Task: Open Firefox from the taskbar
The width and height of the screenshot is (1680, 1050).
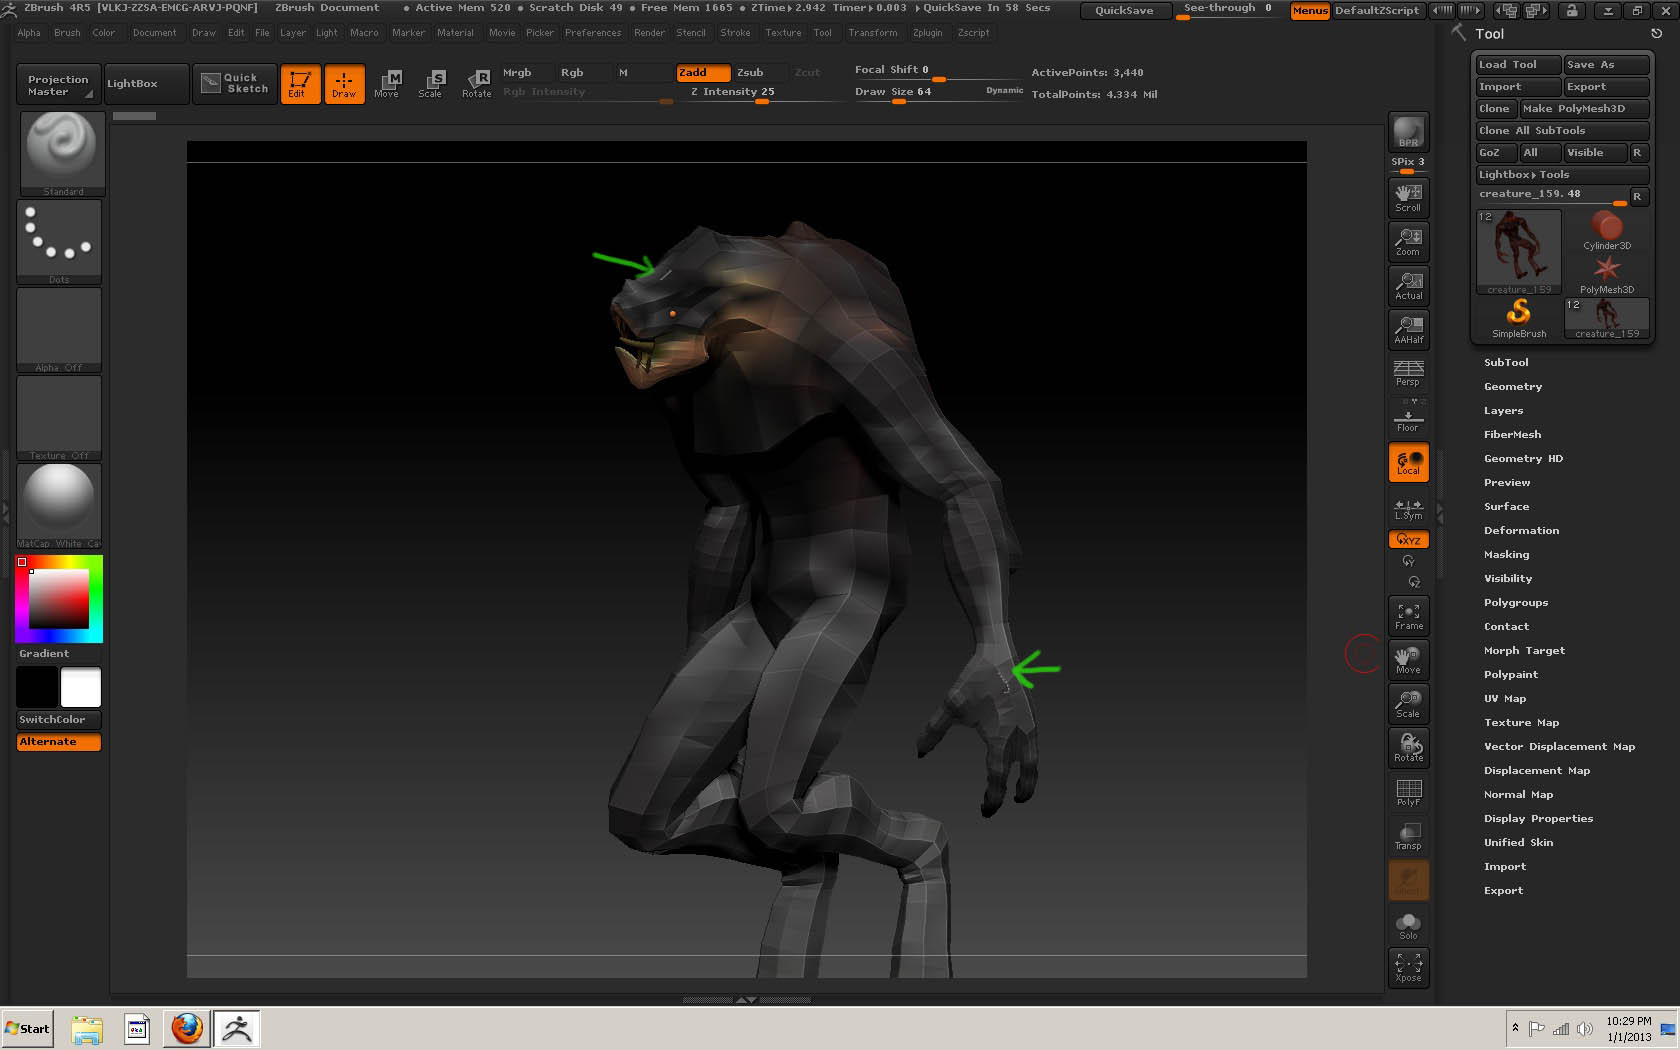Action: [x=186, y=1028]
